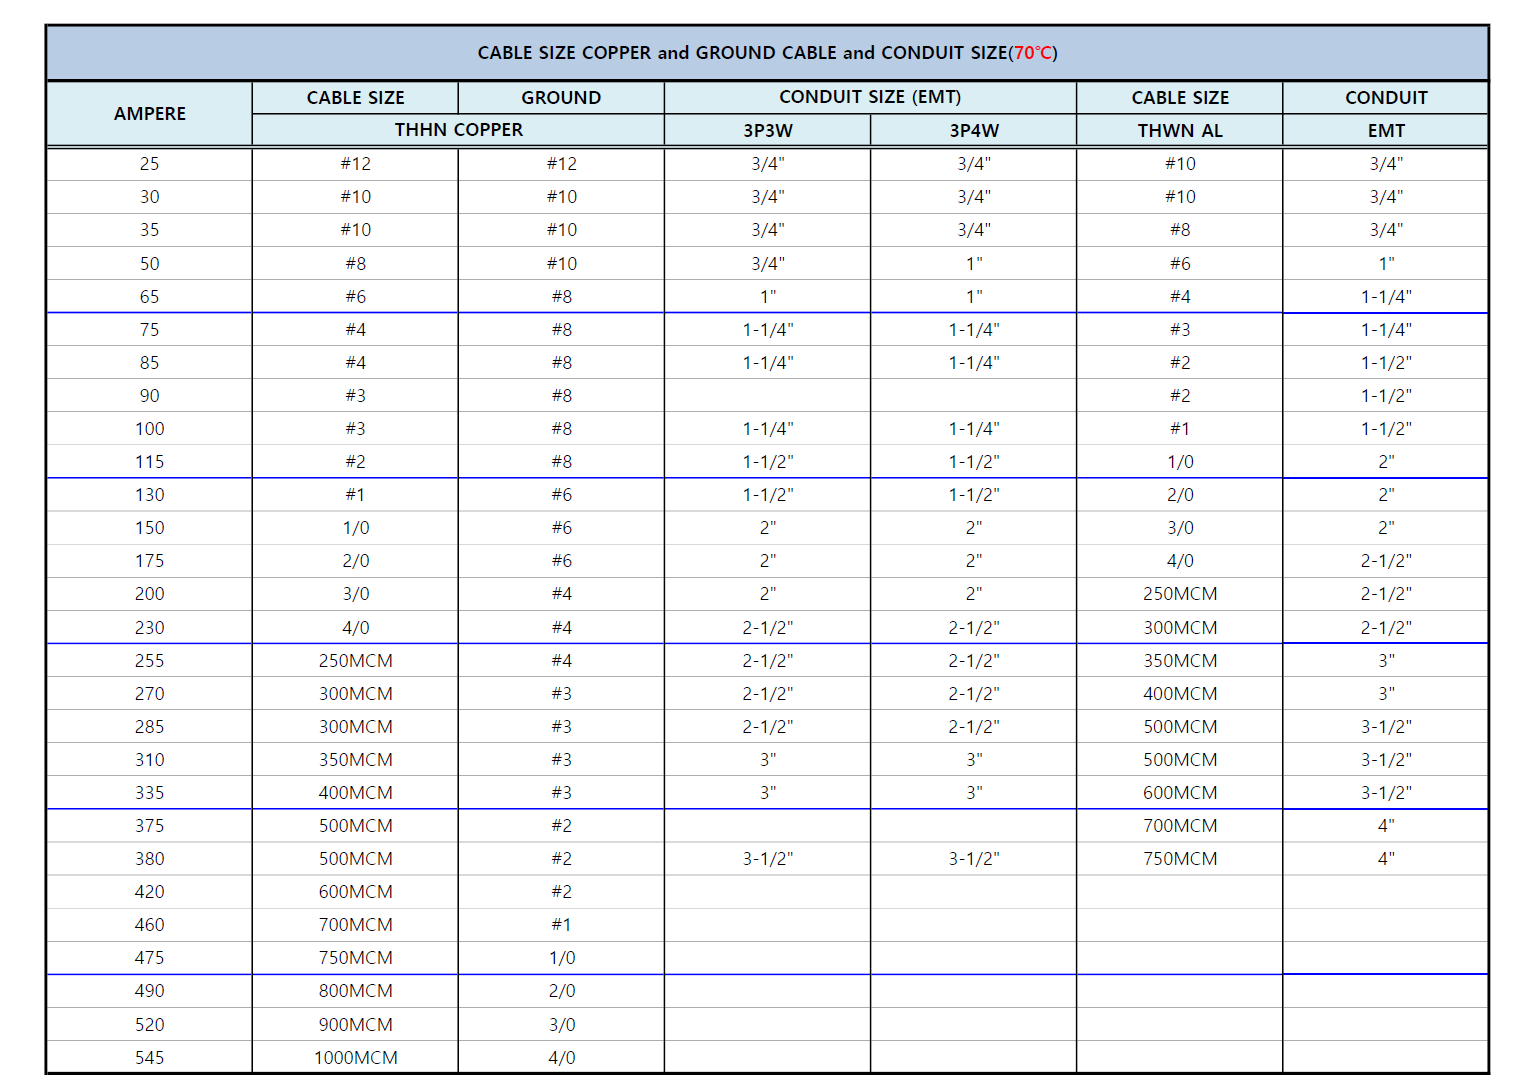Viewport: 1523px width, 1077px height.
Task: Click aluminum cable size 400MCM
Action: [1180, 694]
